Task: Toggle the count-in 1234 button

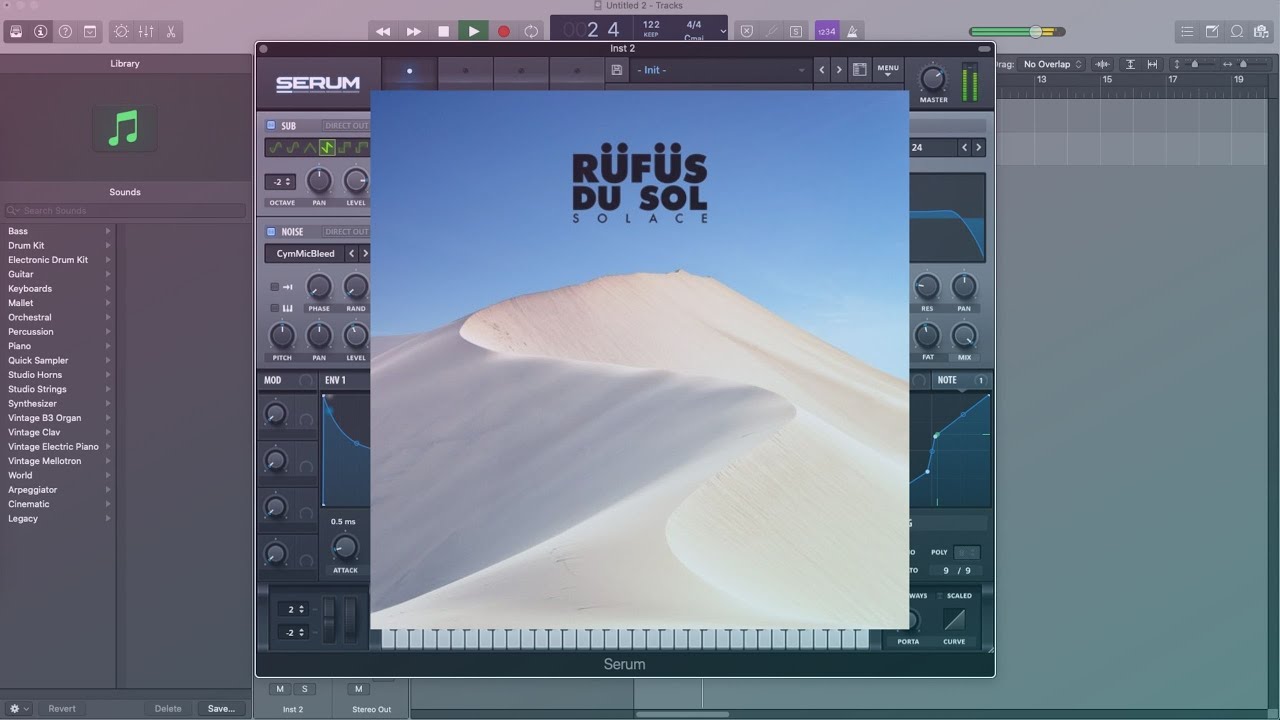Action: [827, 31]
